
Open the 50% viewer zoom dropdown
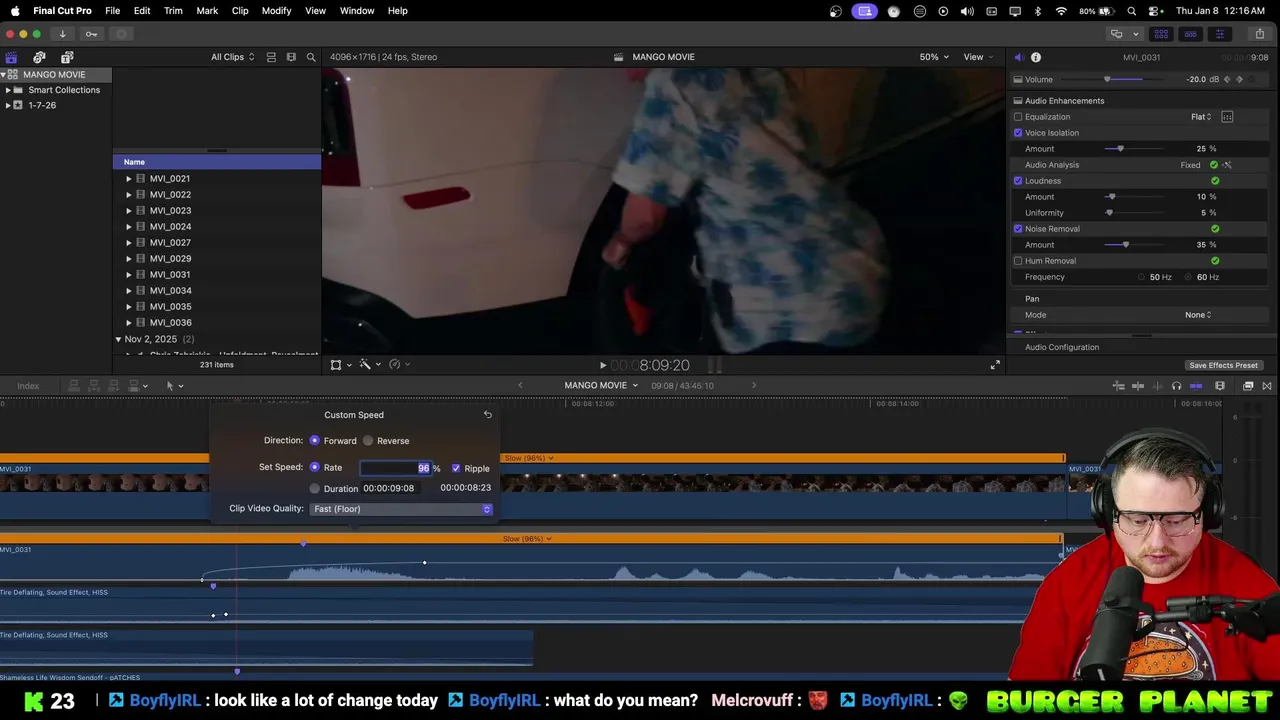pos(933,57)
